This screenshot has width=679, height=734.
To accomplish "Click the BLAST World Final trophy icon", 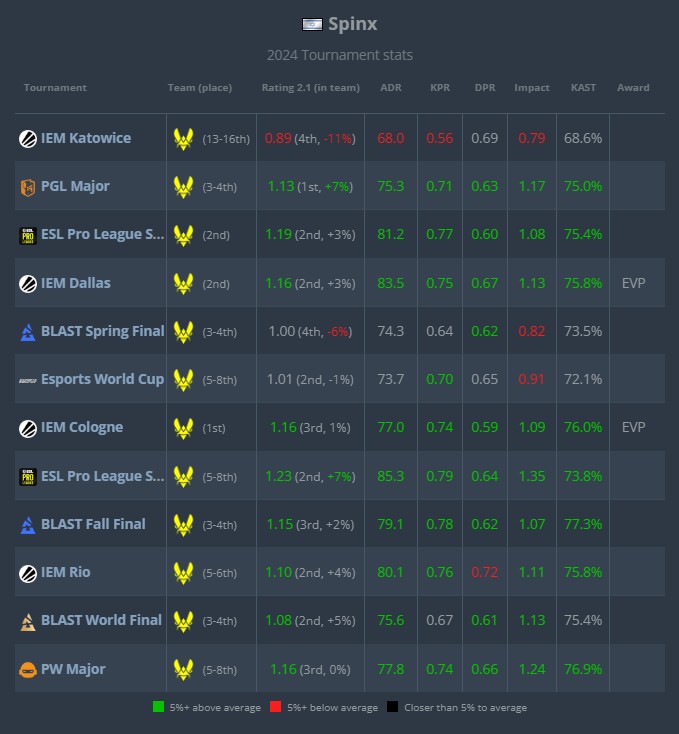I will coord(28,621).
